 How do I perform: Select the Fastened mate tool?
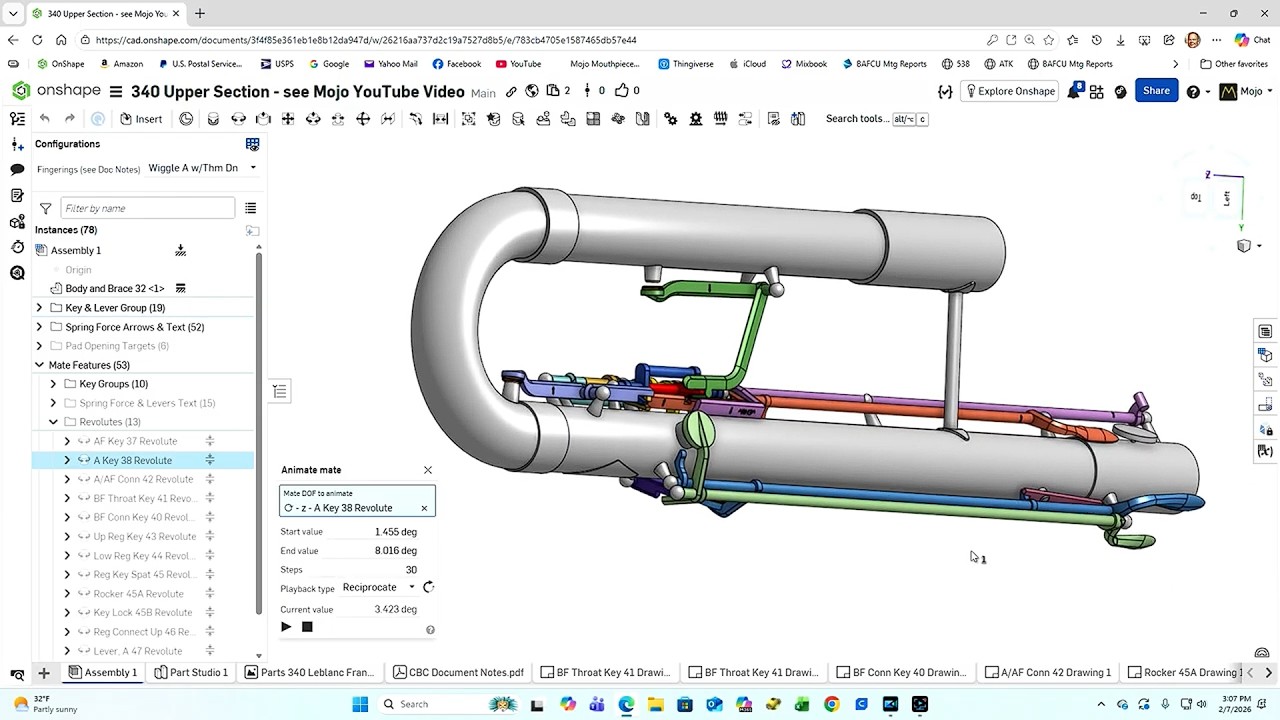[x=213, y=118]
